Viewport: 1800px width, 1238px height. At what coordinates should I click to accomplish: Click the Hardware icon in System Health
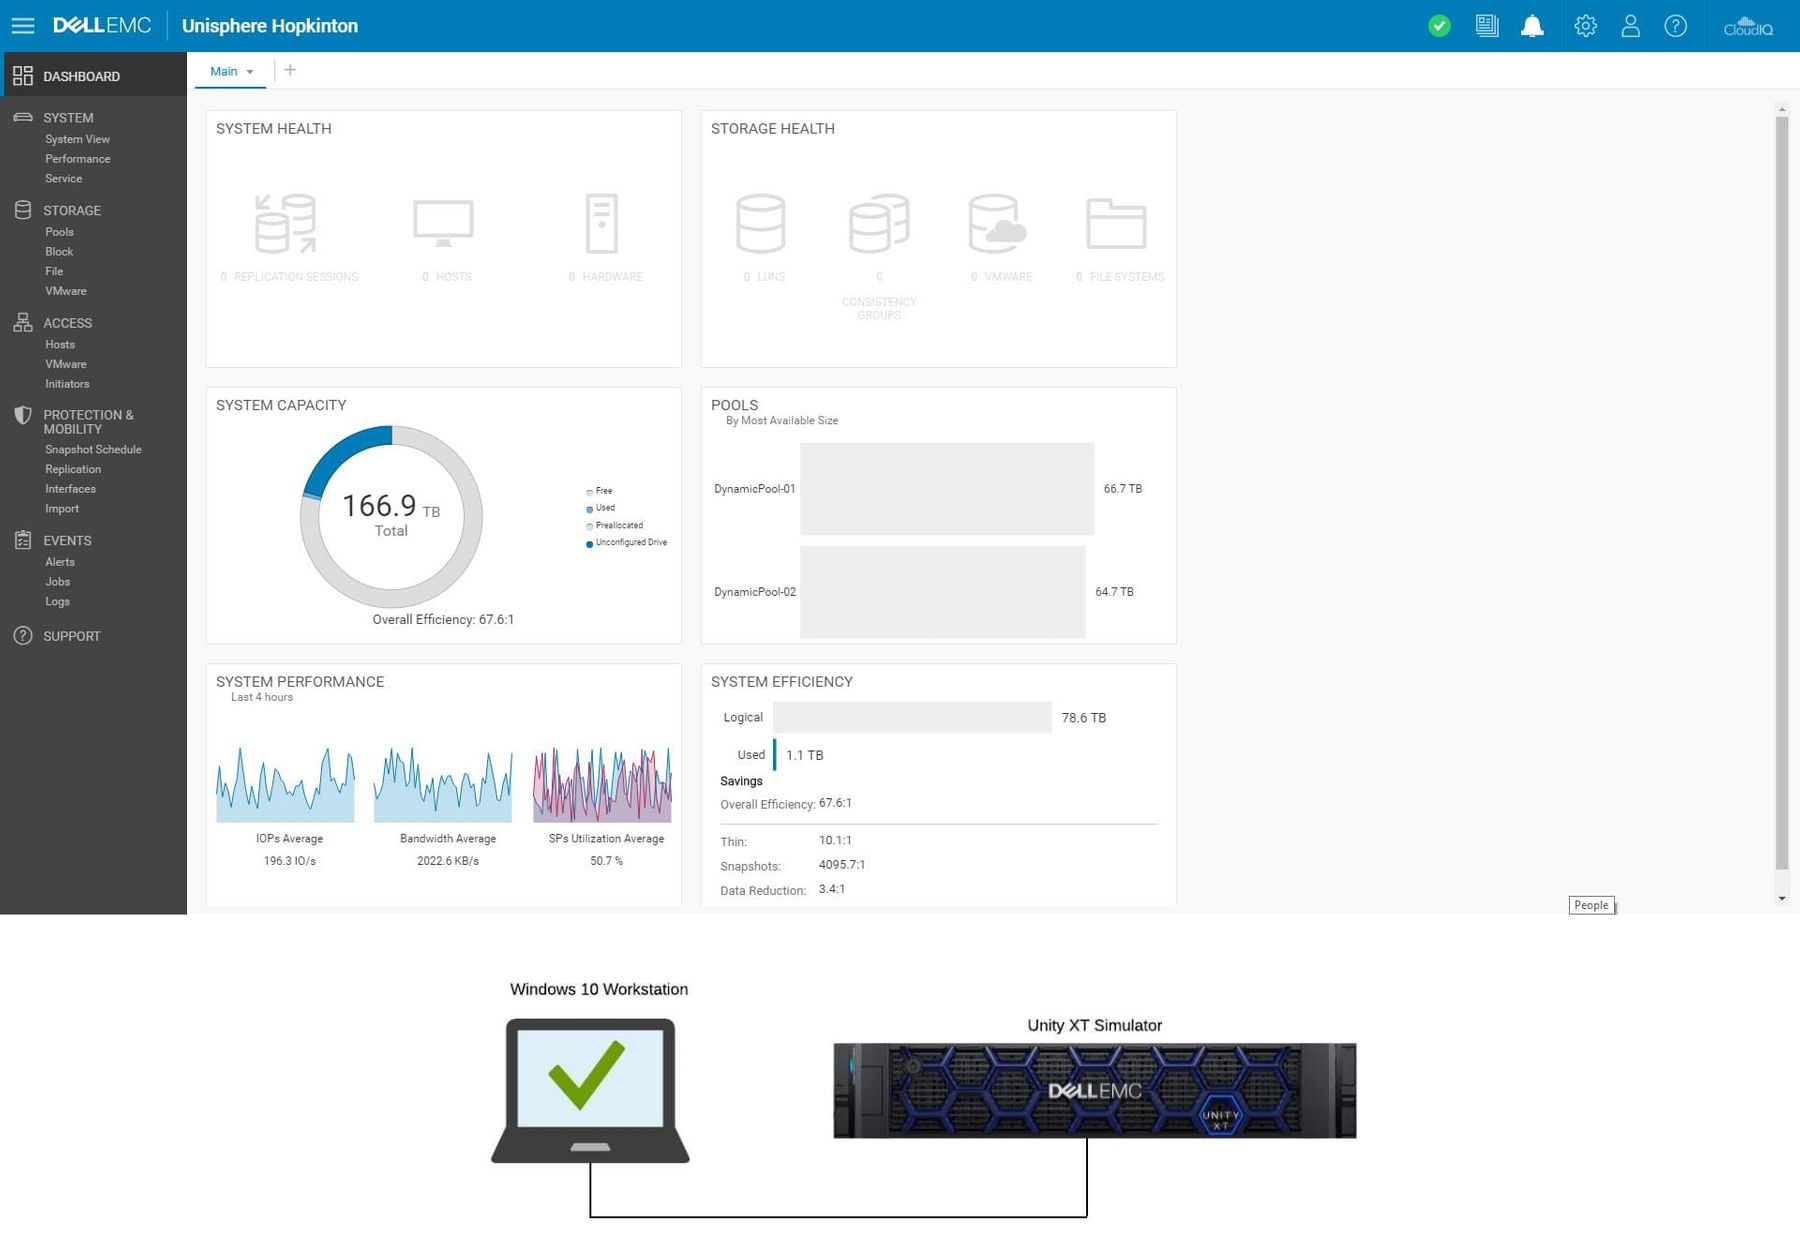pyautogui.click(x=602, y=223)
